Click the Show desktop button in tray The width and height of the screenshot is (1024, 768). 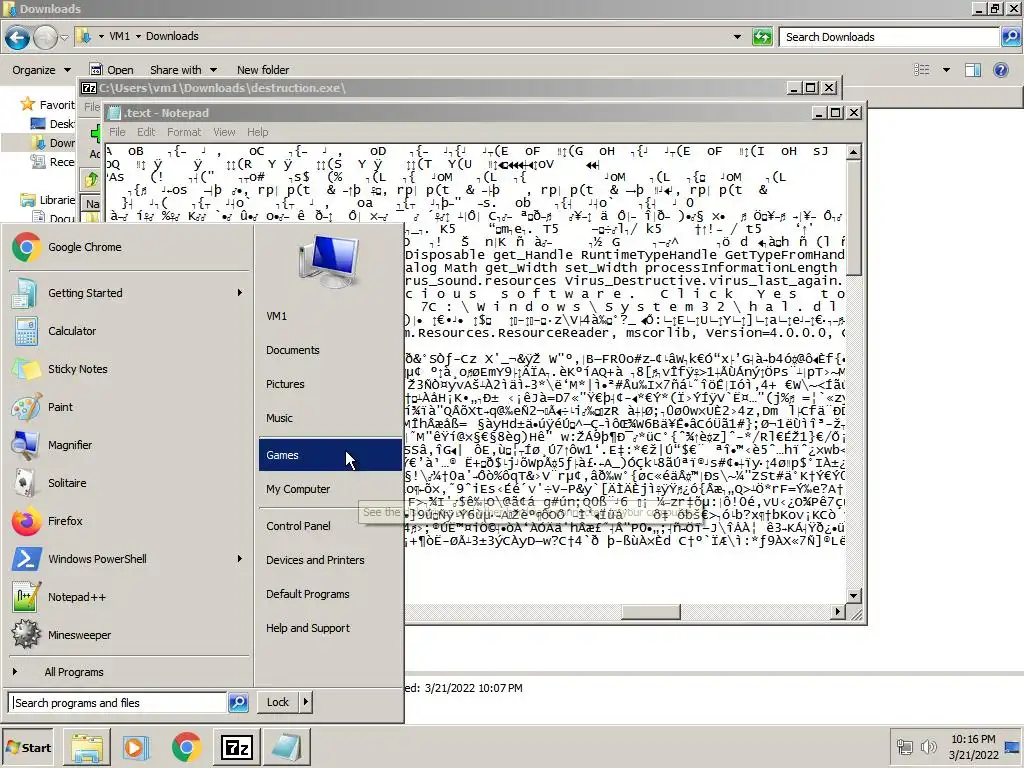point(1013,747)
